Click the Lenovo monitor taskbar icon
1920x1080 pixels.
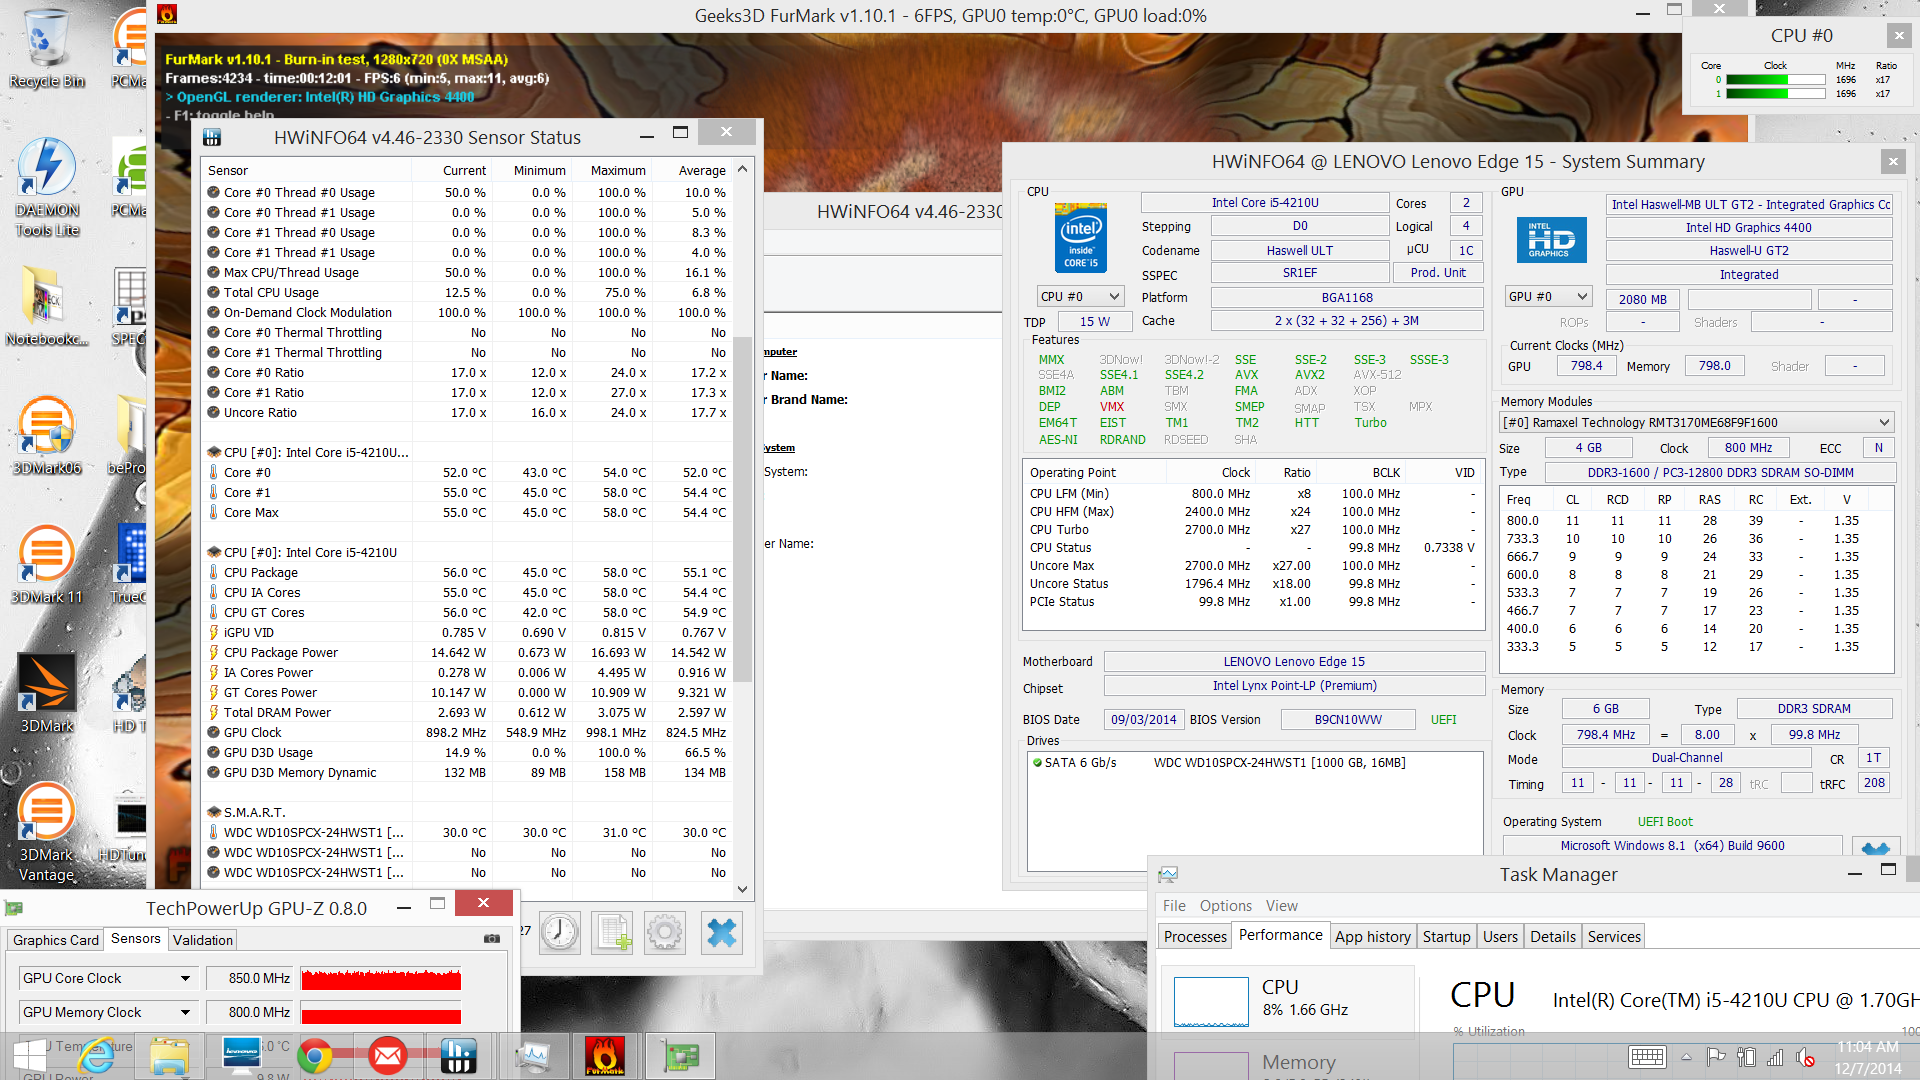point(242,1056)
